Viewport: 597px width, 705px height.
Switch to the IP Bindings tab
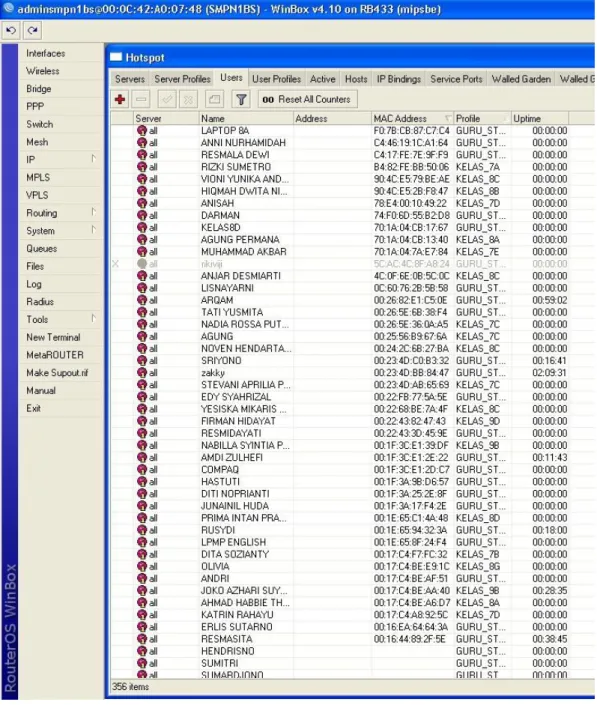[x=399, y=79]
